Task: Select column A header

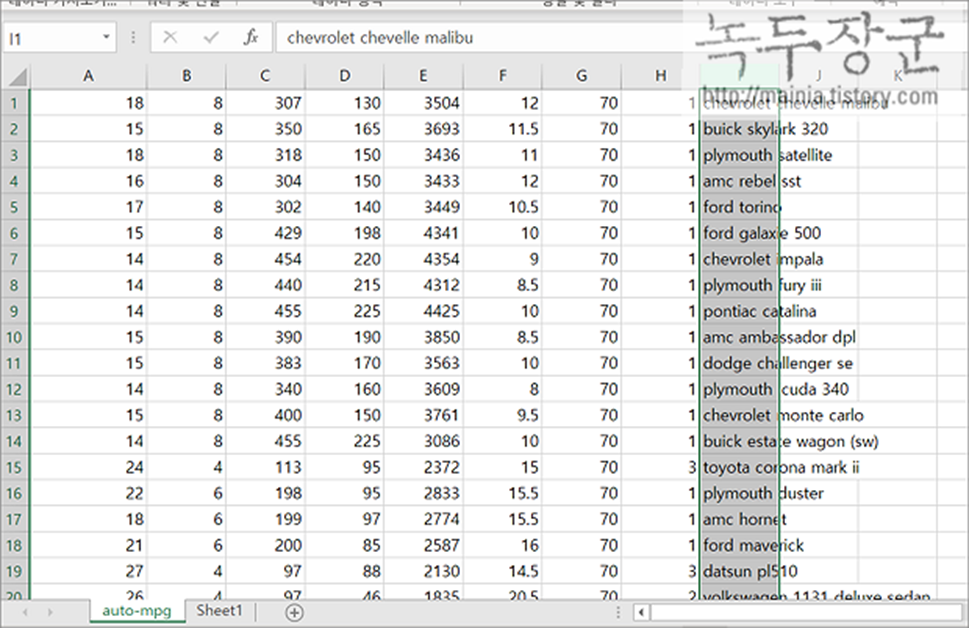Action: [x=88, y=76]
